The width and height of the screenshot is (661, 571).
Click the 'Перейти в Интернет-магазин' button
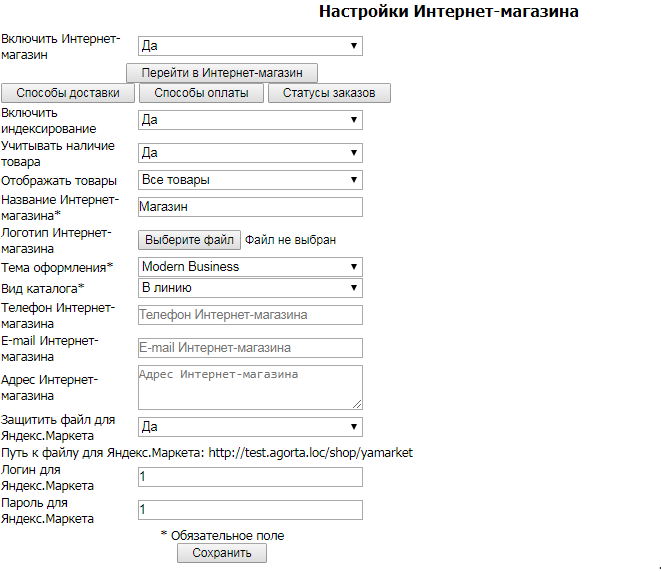click(222, 73)
